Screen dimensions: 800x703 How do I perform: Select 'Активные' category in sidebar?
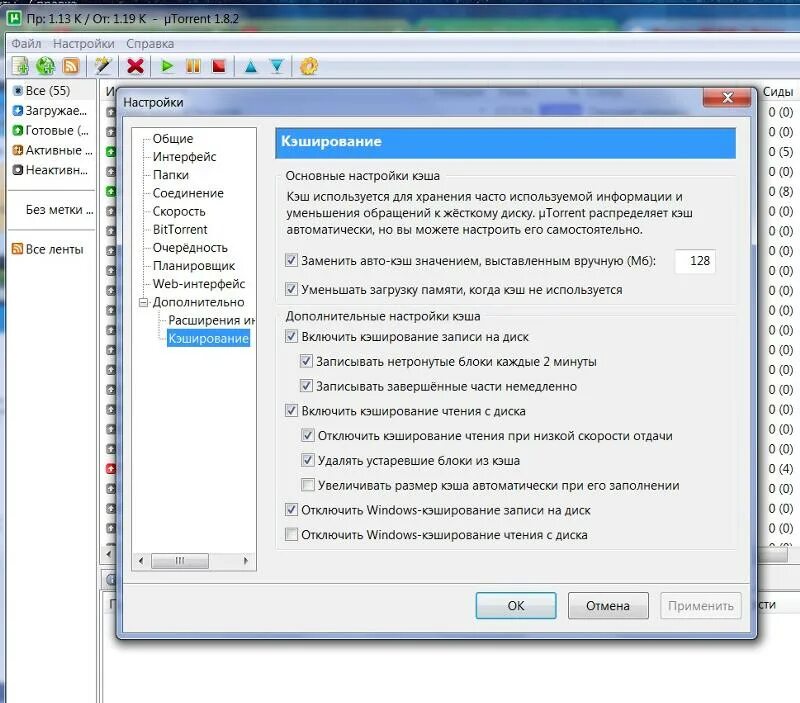tap(53, 150)
